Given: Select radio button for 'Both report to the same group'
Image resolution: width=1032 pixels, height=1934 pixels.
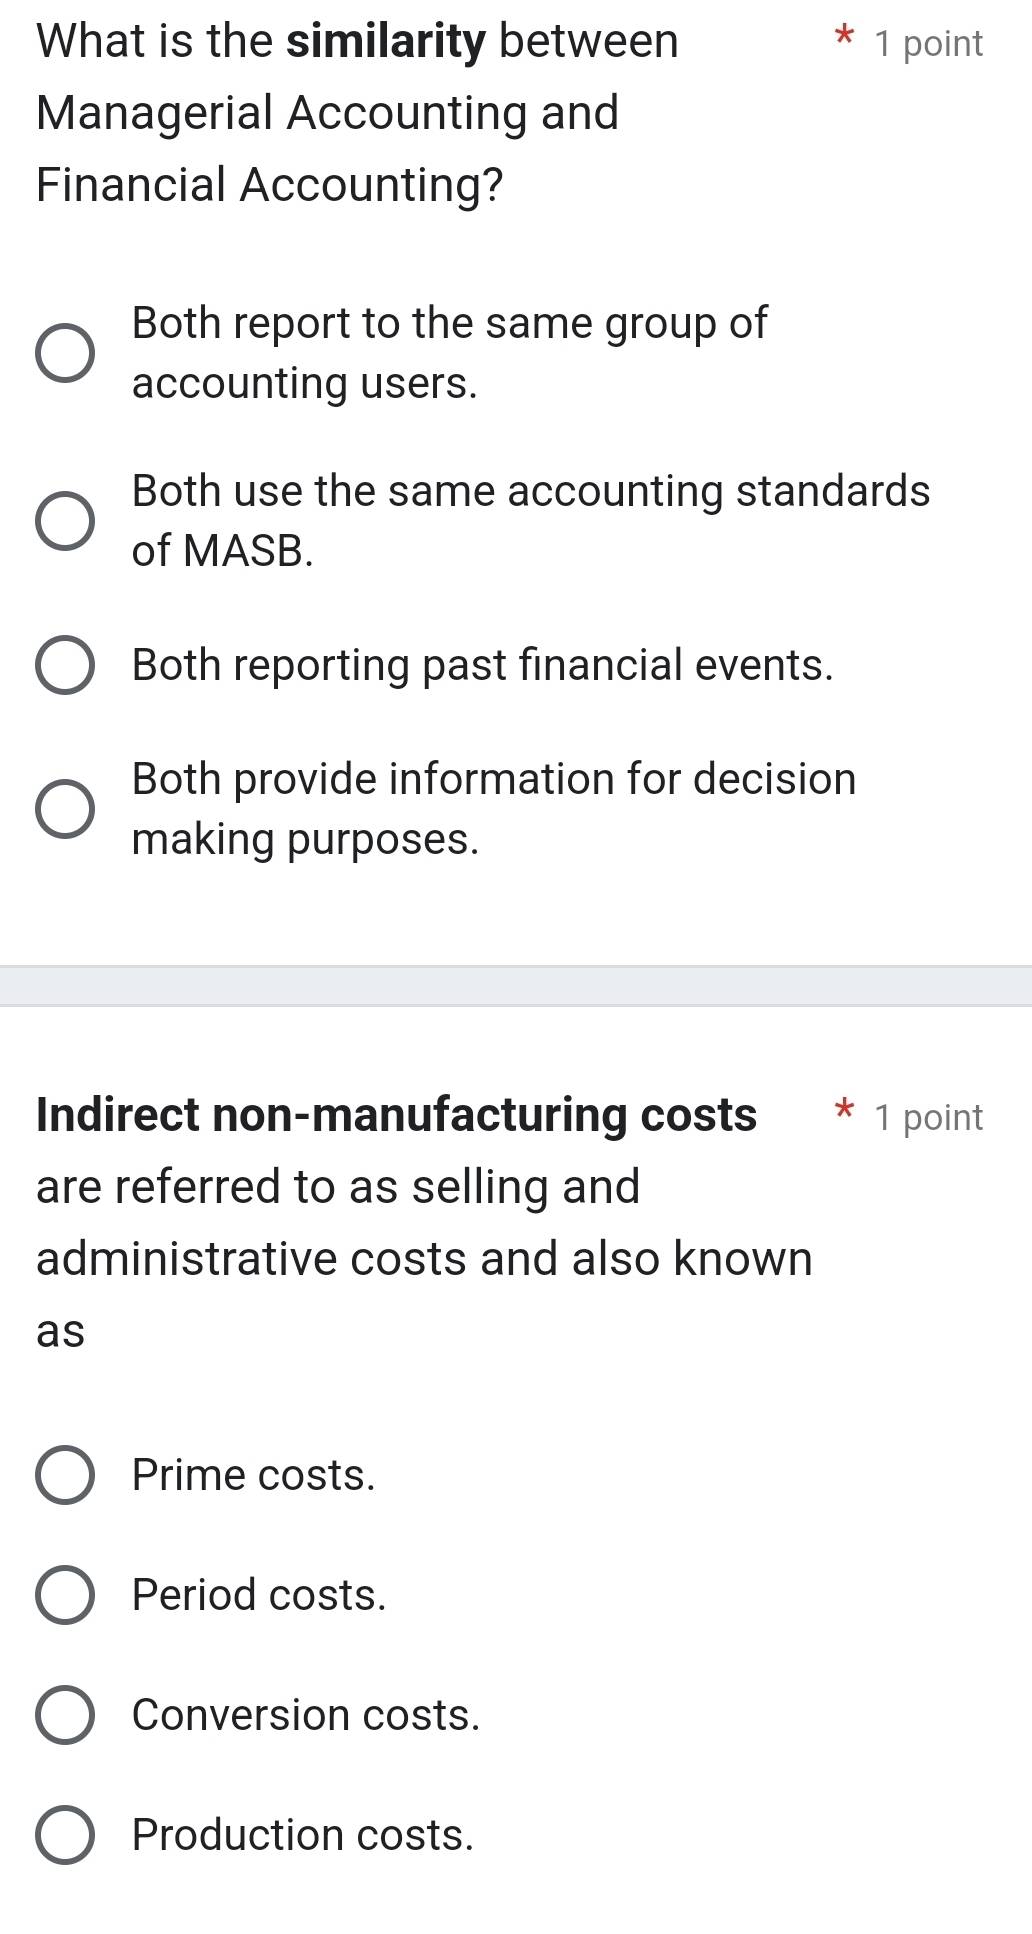Looking at the screenshot, I should coord(66,353).
